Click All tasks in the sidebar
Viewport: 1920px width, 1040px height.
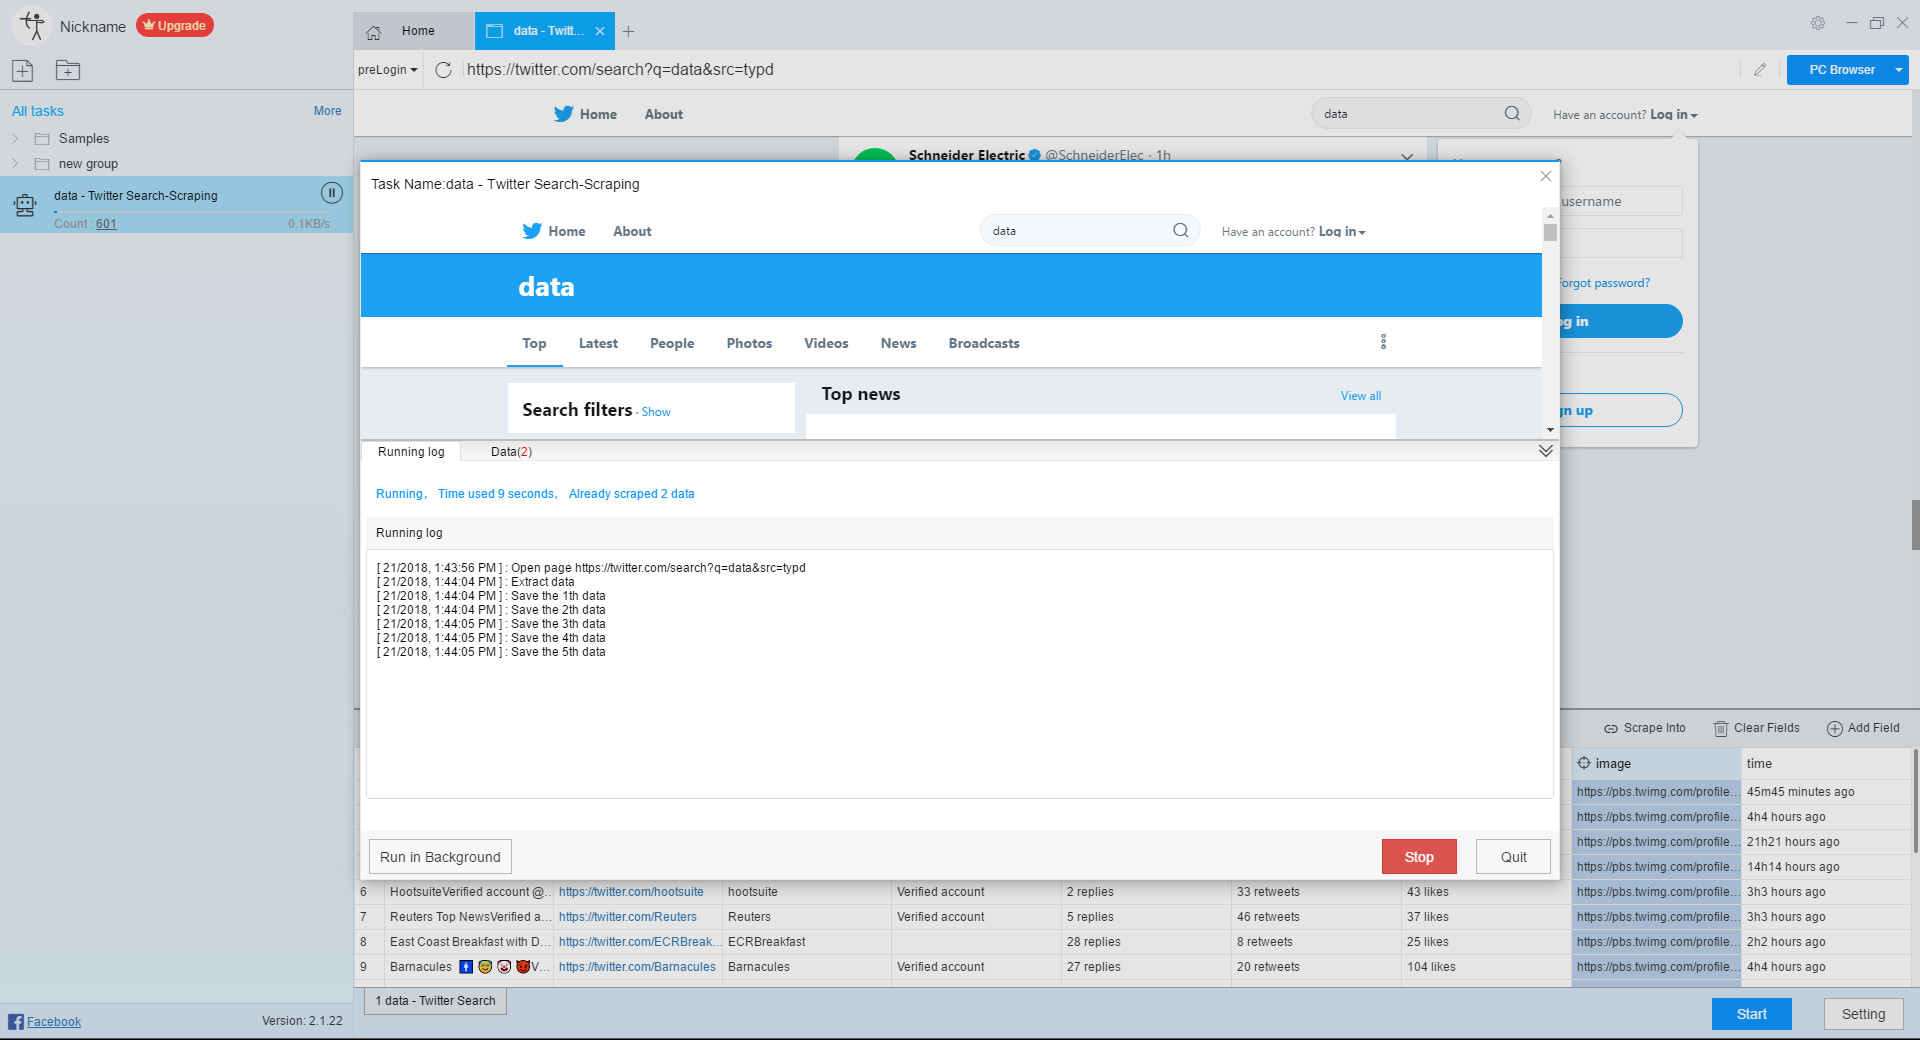pyautogui.click(x=38, y=111)
